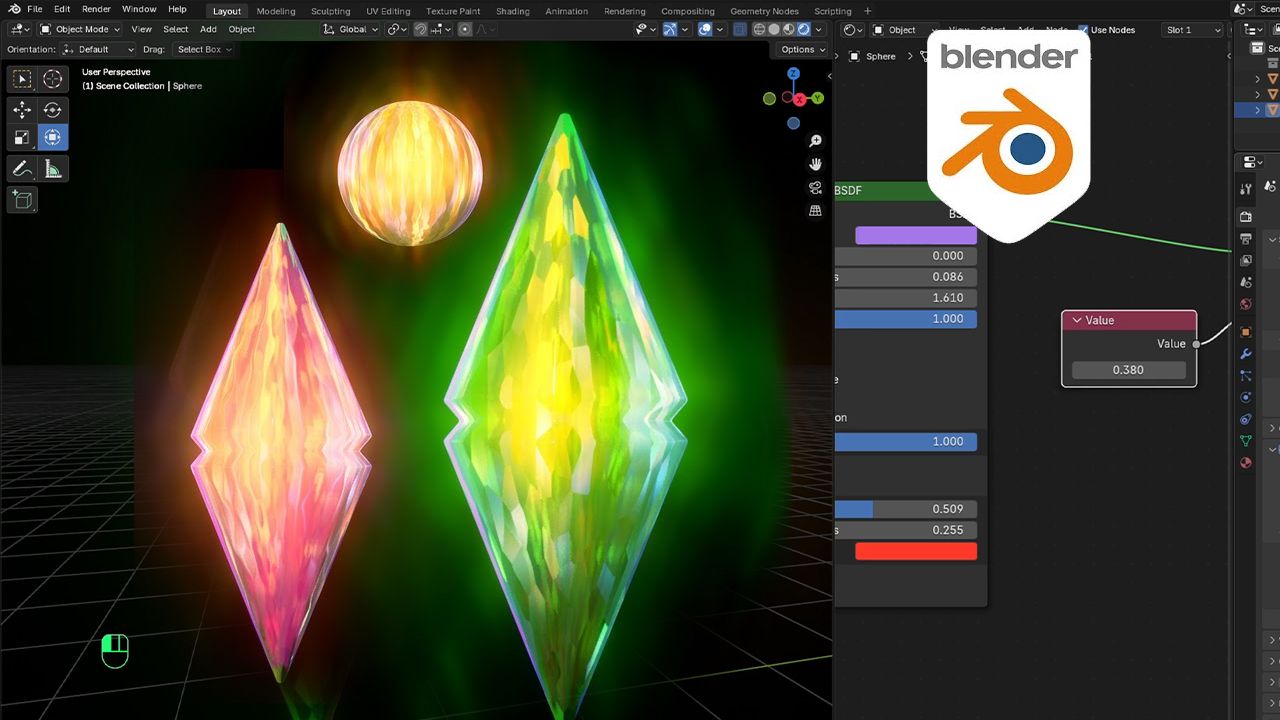Open the Render properties tab
The width and height of the screenshot is (1280, 720).
(x=1246, y=216)
